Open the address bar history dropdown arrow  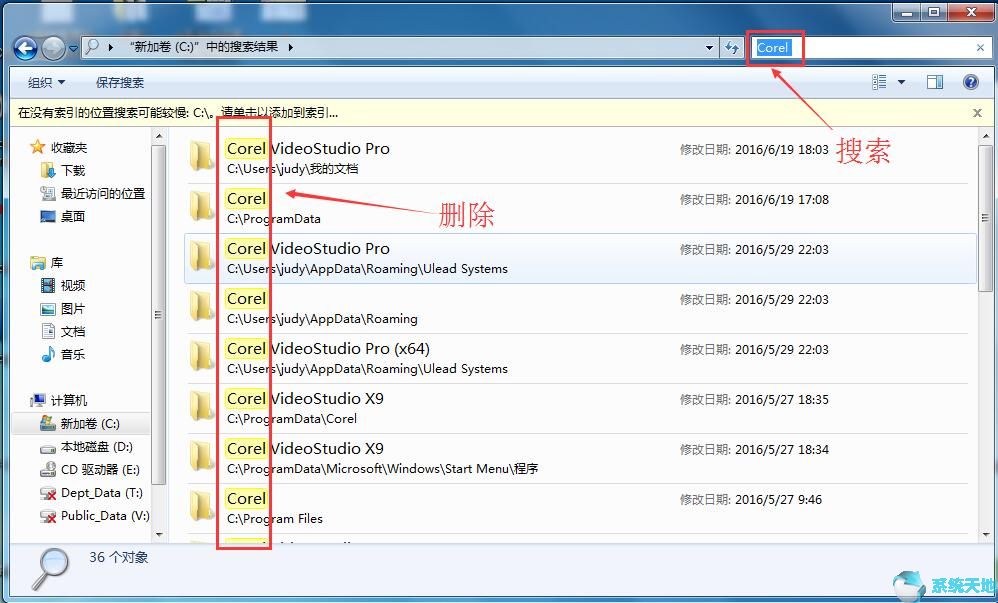click(x=710, y=48)
